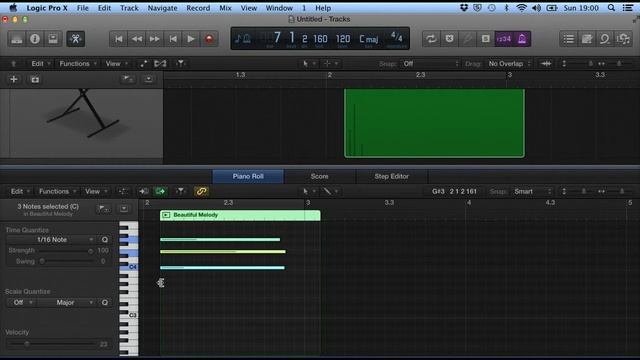Select the green MIDI region in Tracks area
This screenshot has width=640, height=360.
434,123
